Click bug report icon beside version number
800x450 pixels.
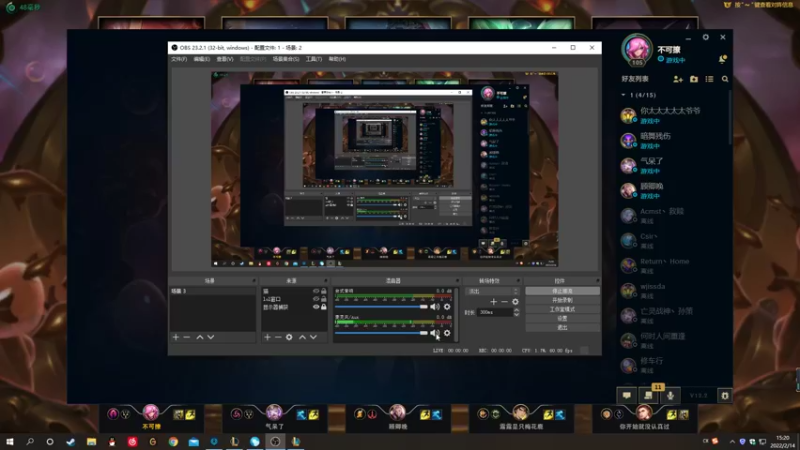(x=724, y=395)
